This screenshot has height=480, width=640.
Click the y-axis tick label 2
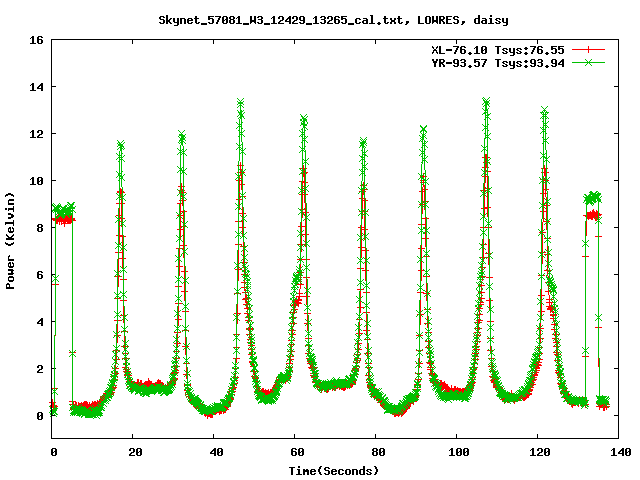pyautogui.click(x=40, y=369)
